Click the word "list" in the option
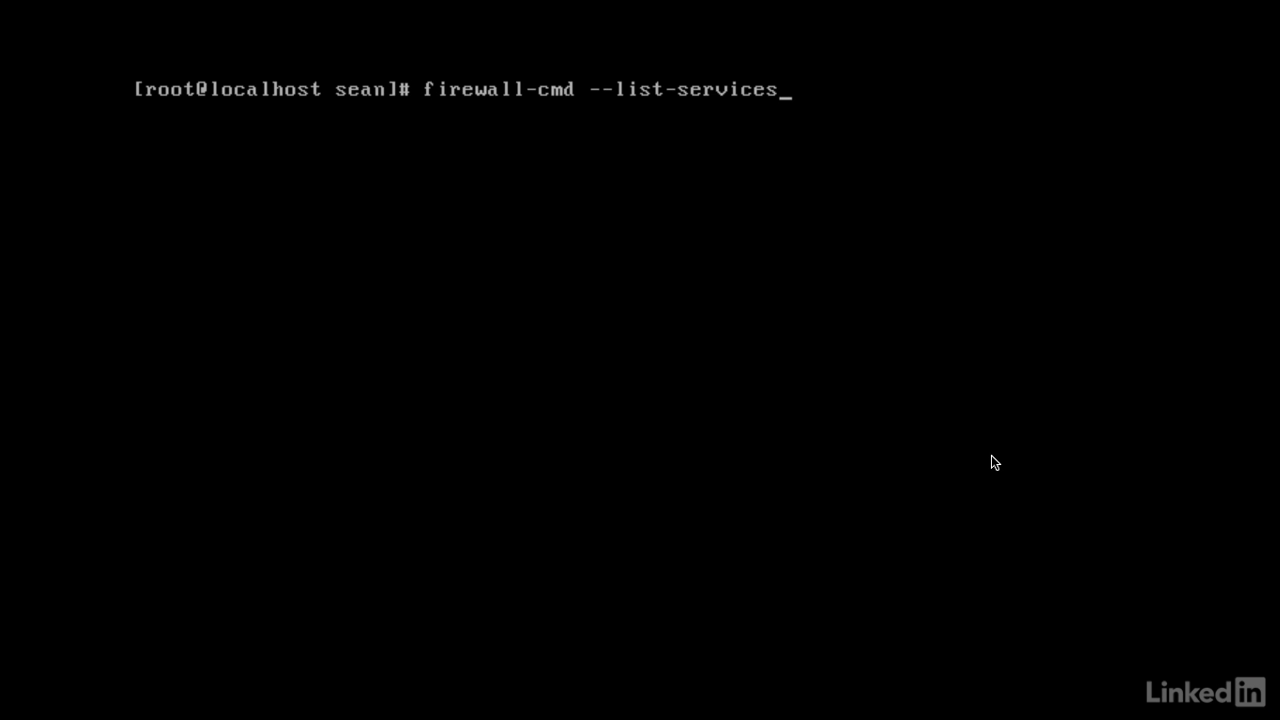 (639, 89)
